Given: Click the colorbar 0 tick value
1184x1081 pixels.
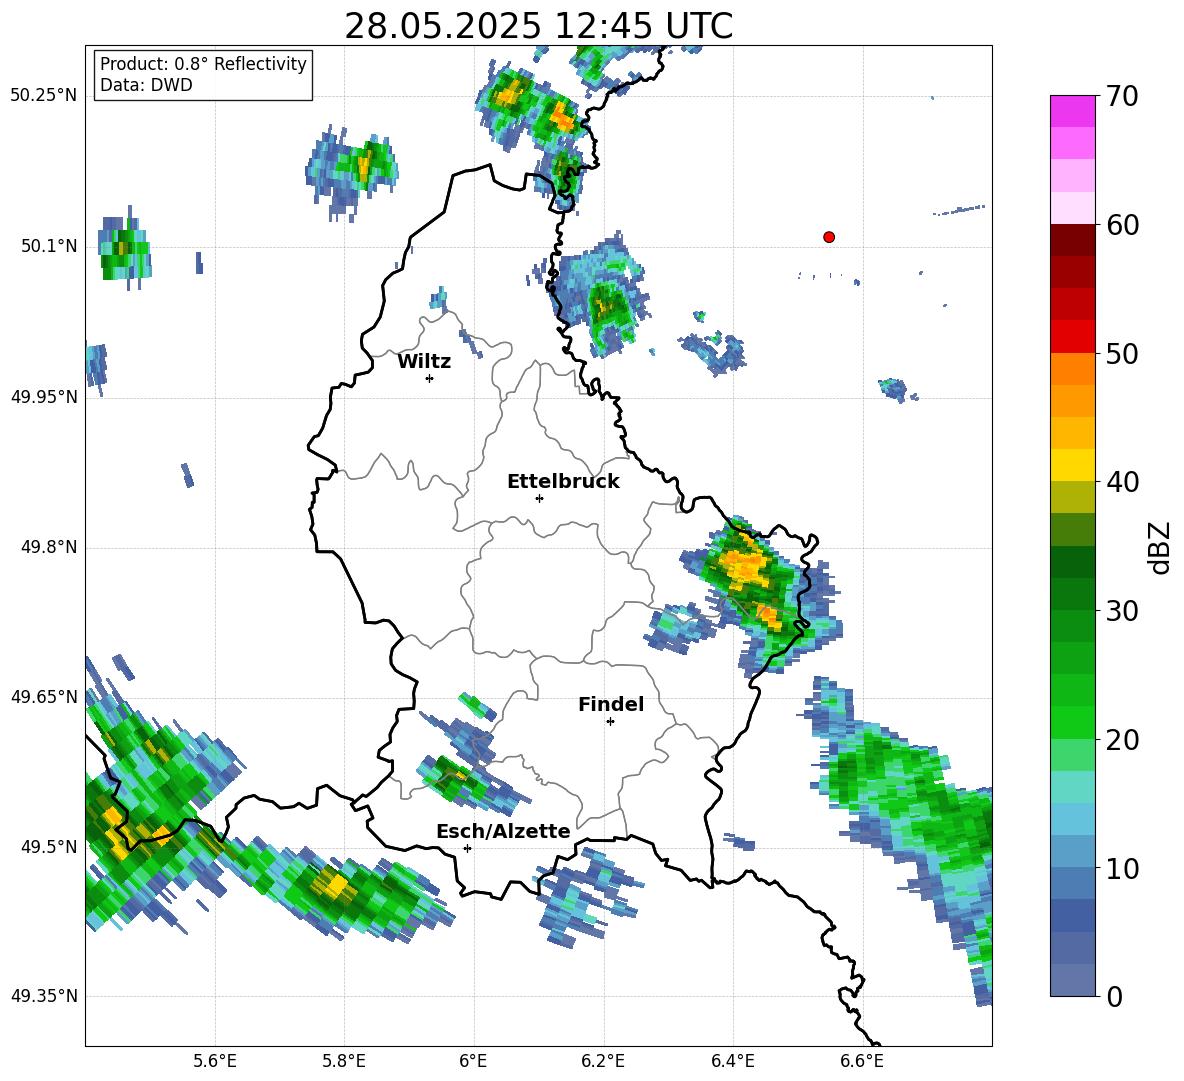Looking at the screenshot, I should click(1114, 996).
